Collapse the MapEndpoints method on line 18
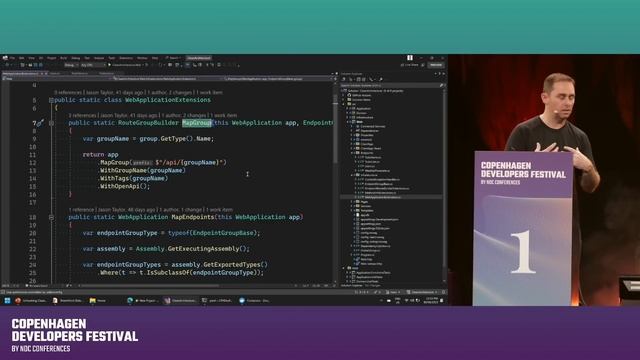 51,217
